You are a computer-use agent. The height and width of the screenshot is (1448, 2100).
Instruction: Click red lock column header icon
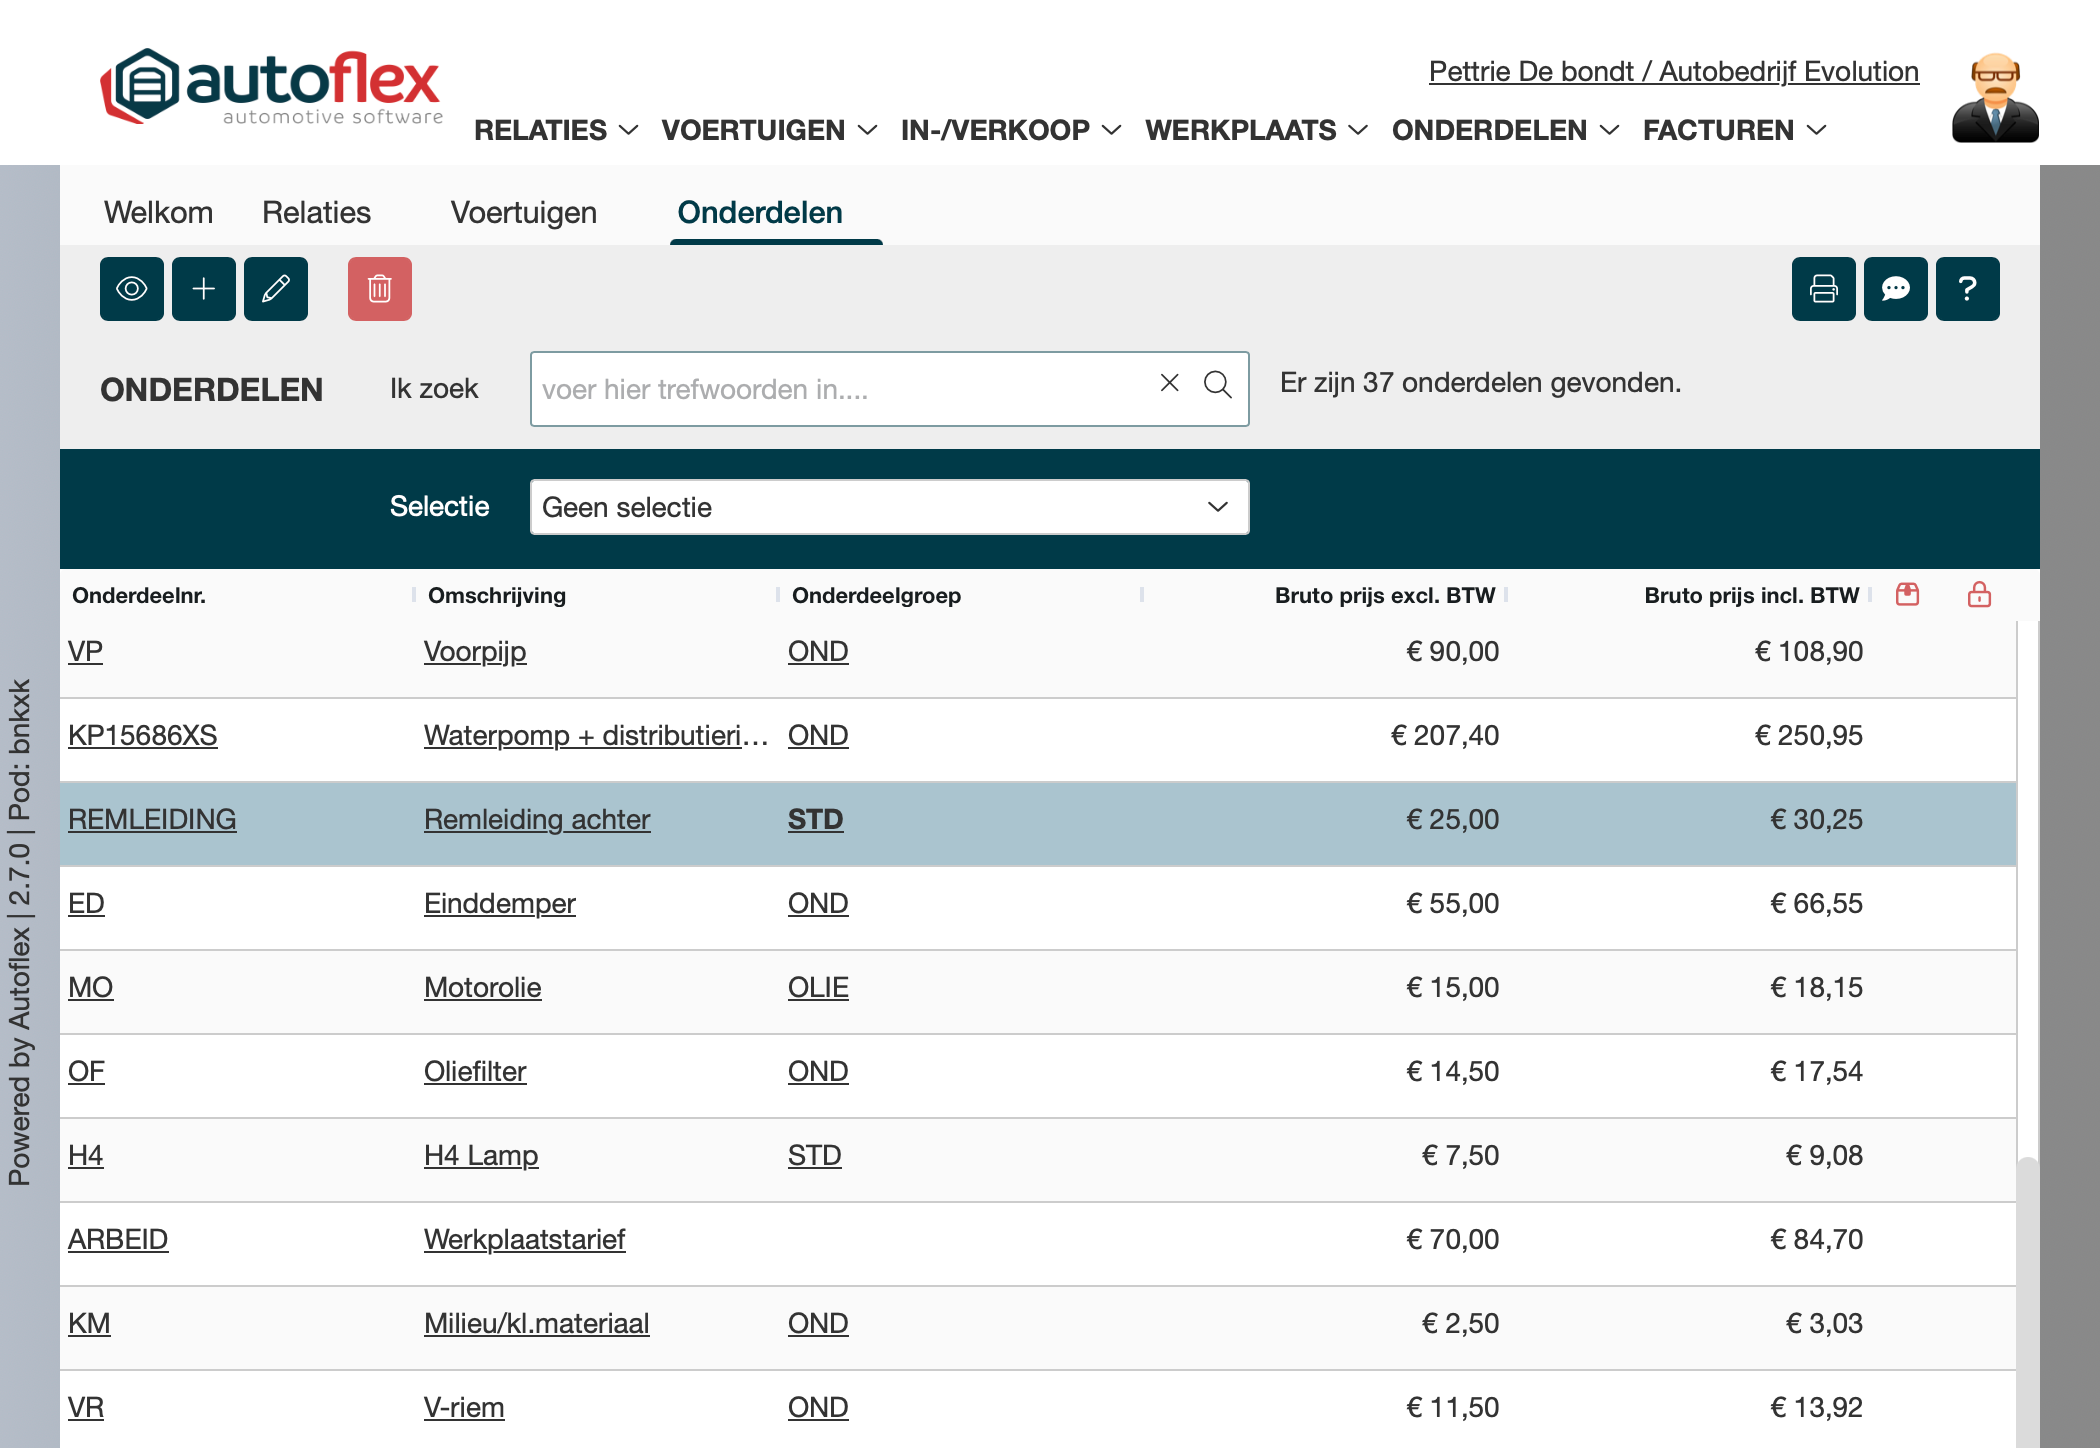pyautogui.click(x=1979, y=595)
